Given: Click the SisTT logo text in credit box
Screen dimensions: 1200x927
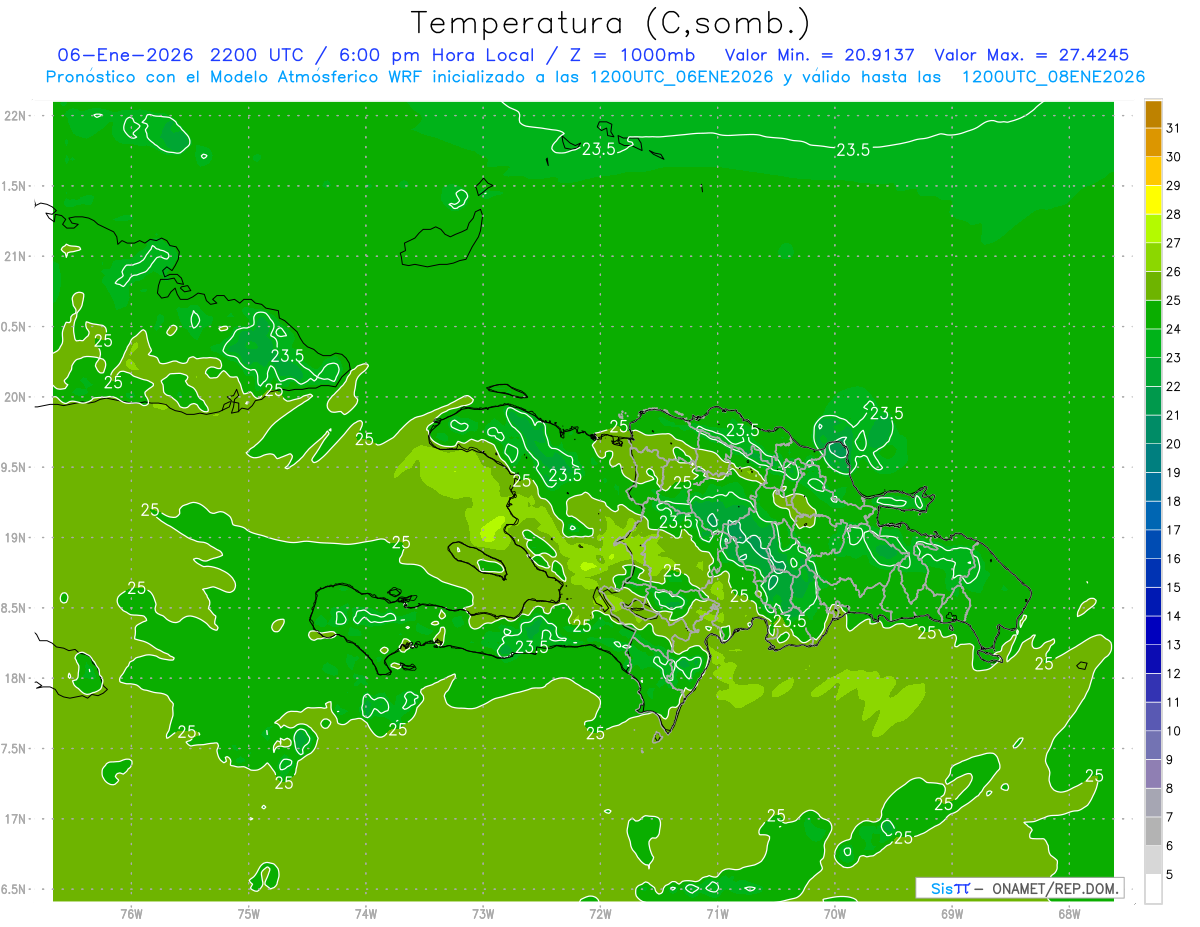Looking at the screenshot, I should (949, 888).
